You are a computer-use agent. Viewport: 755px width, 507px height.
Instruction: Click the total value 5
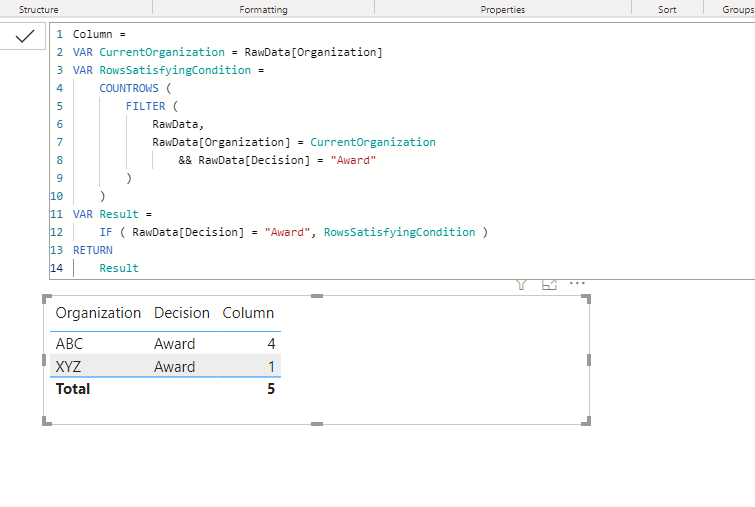271,389
